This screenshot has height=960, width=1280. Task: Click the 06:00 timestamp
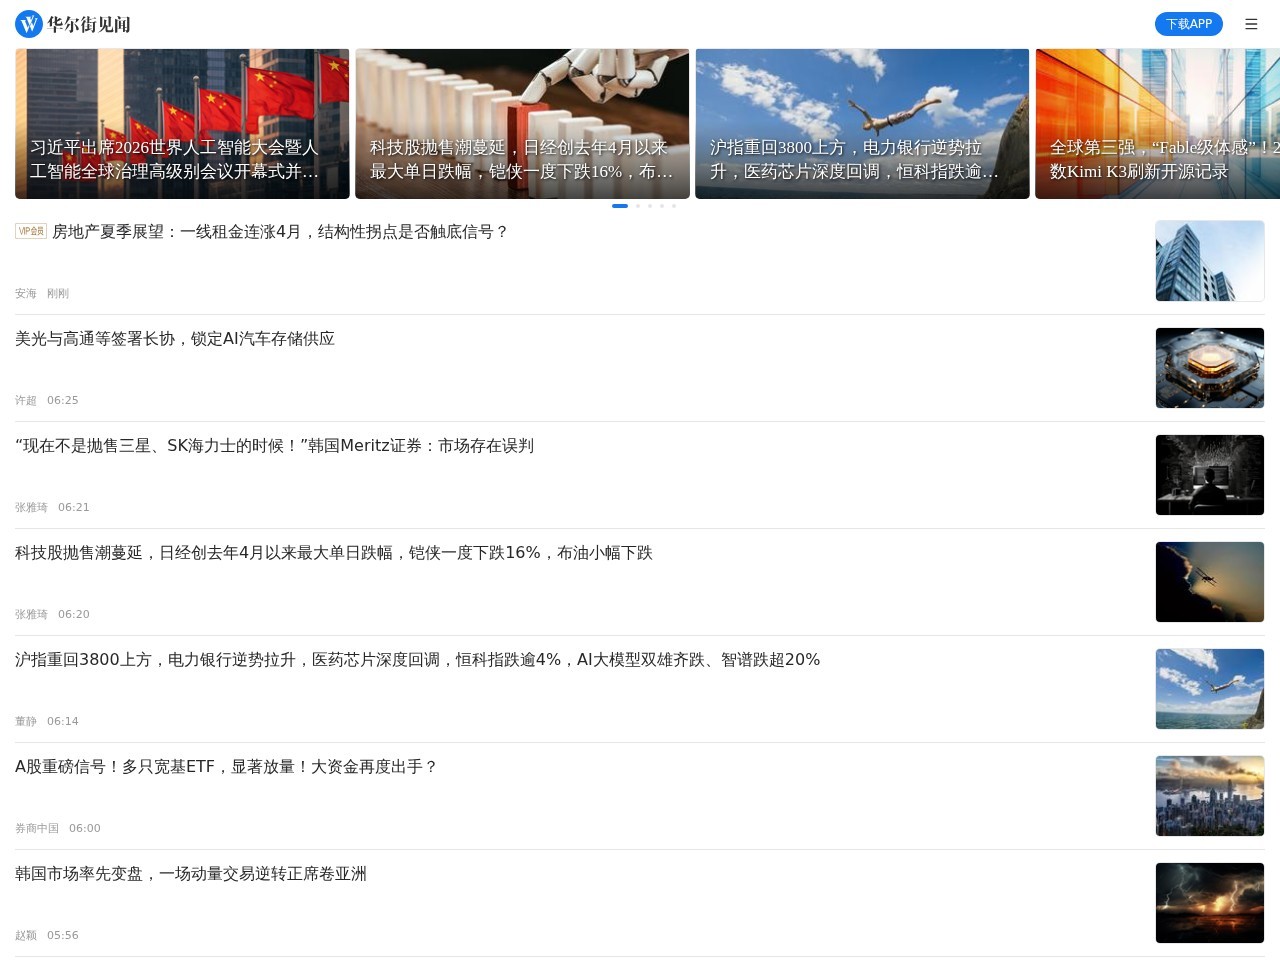tap(85, 828)
